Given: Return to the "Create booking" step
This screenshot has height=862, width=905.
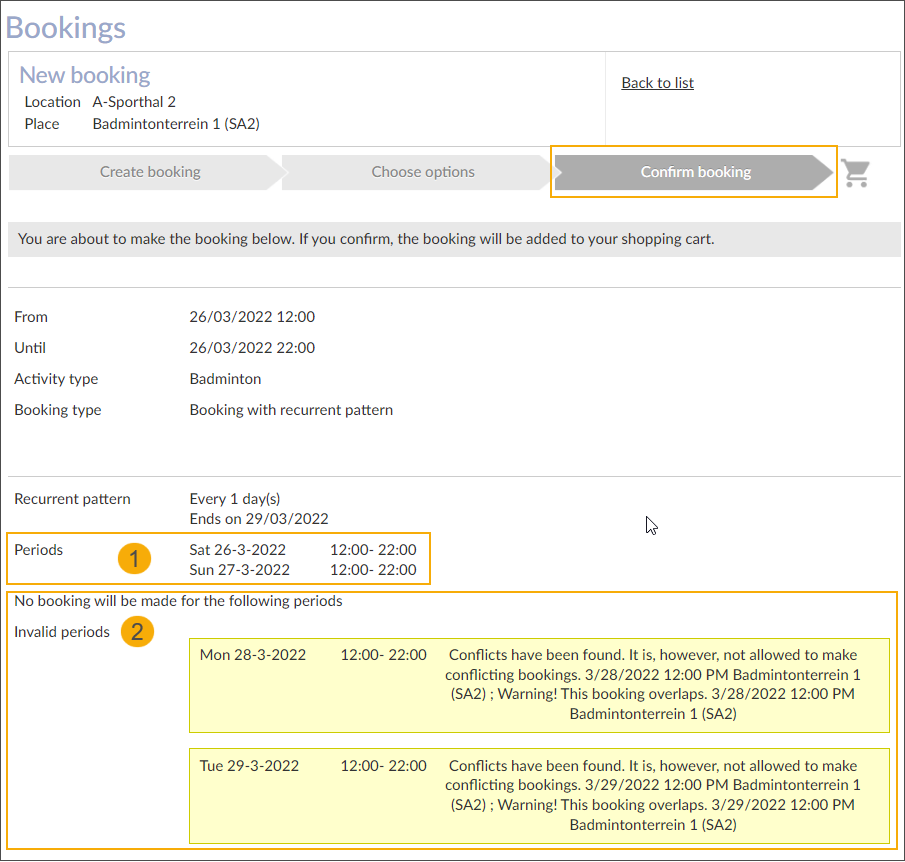Looking at the screenshot, I should (149, 172).
